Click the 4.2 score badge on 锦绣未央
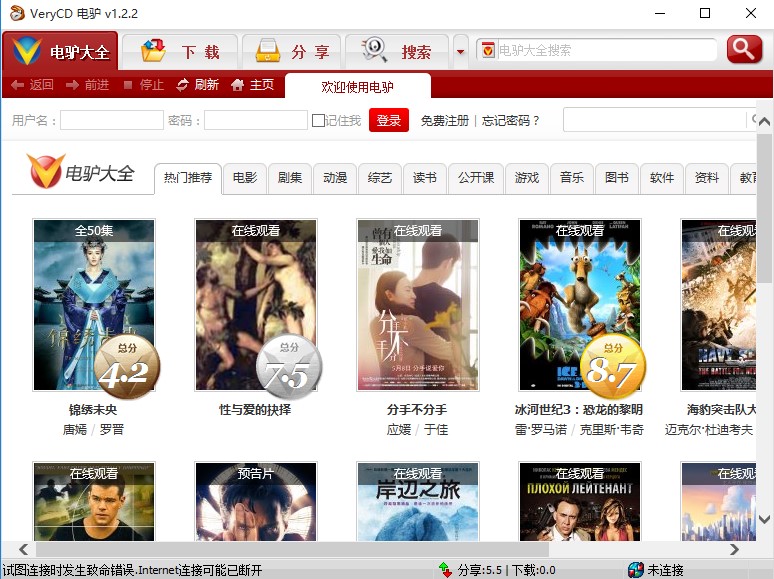 [127, 367]
